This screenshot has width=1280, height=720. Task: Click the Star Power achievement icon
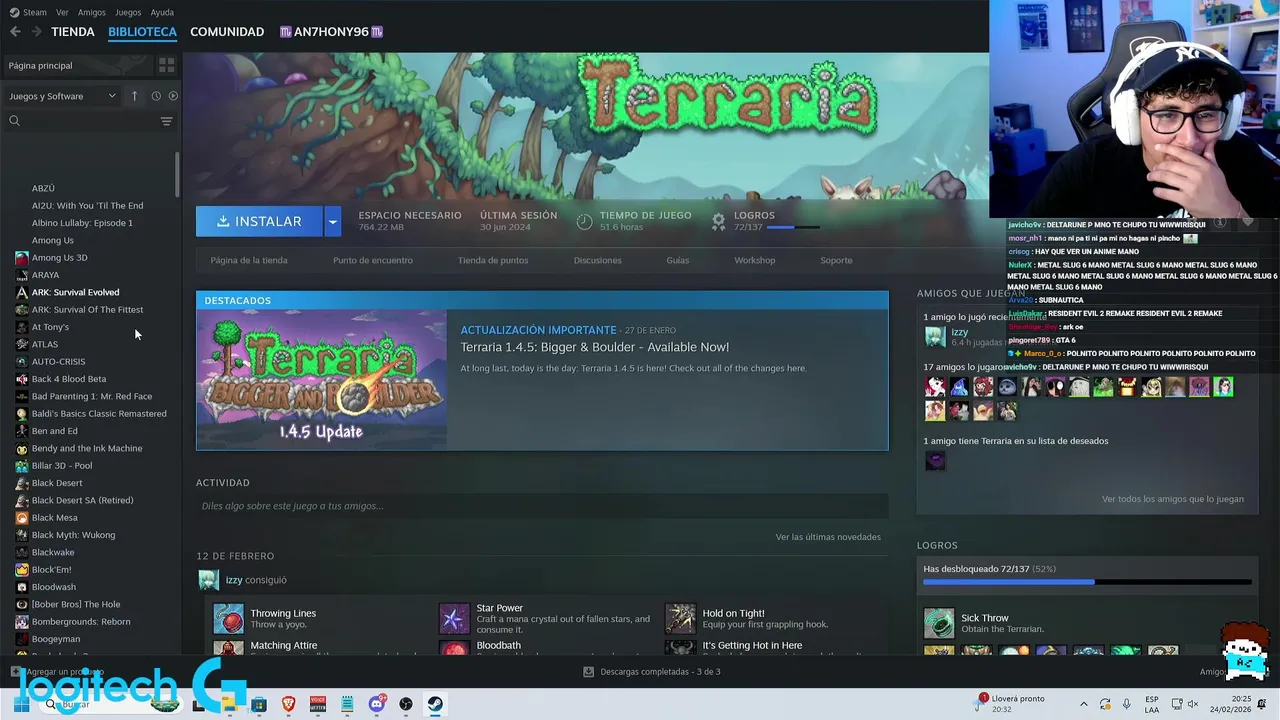(x=454, y=618)
